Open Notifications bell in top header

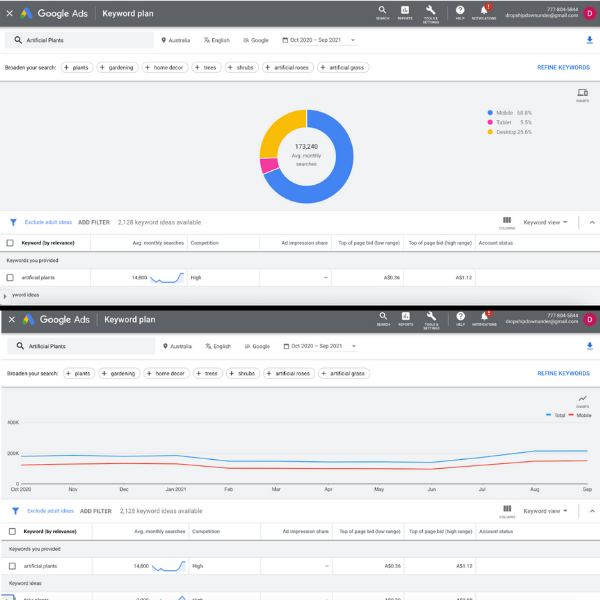(x=484, y=12)
